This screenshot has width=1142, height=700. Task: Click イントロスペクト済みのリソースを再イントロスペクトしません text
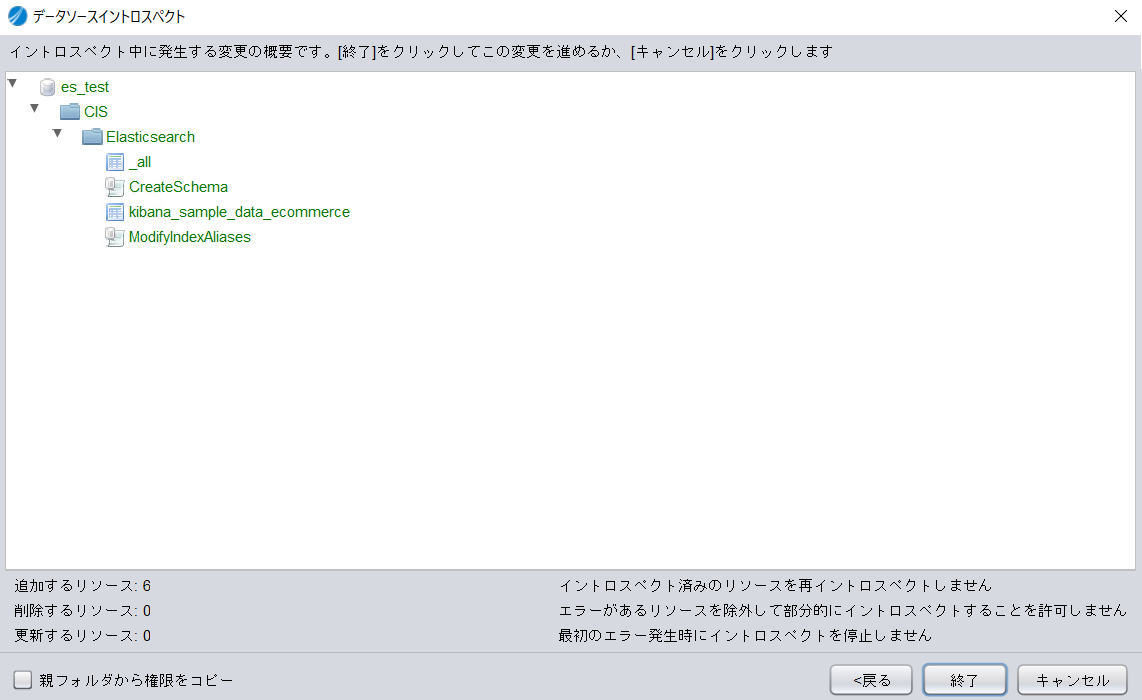[x=775, y=586]
